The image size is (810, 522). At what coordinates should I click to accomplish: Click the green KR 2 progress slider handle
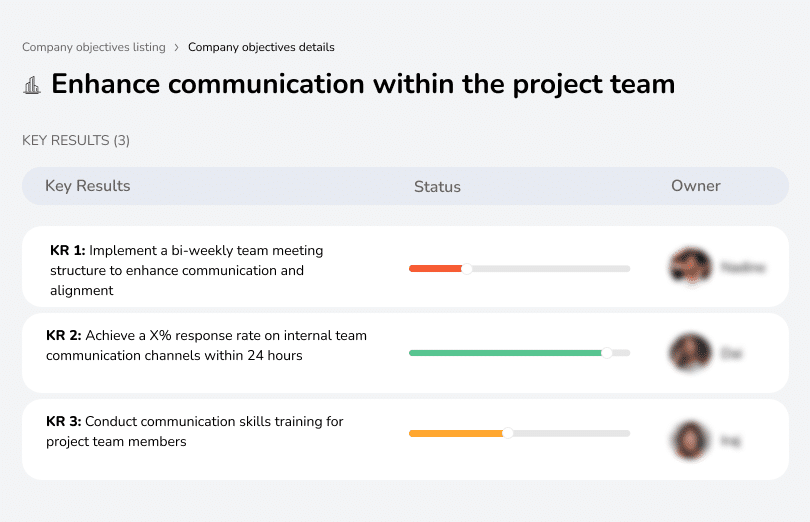click(x=607, y=353)
